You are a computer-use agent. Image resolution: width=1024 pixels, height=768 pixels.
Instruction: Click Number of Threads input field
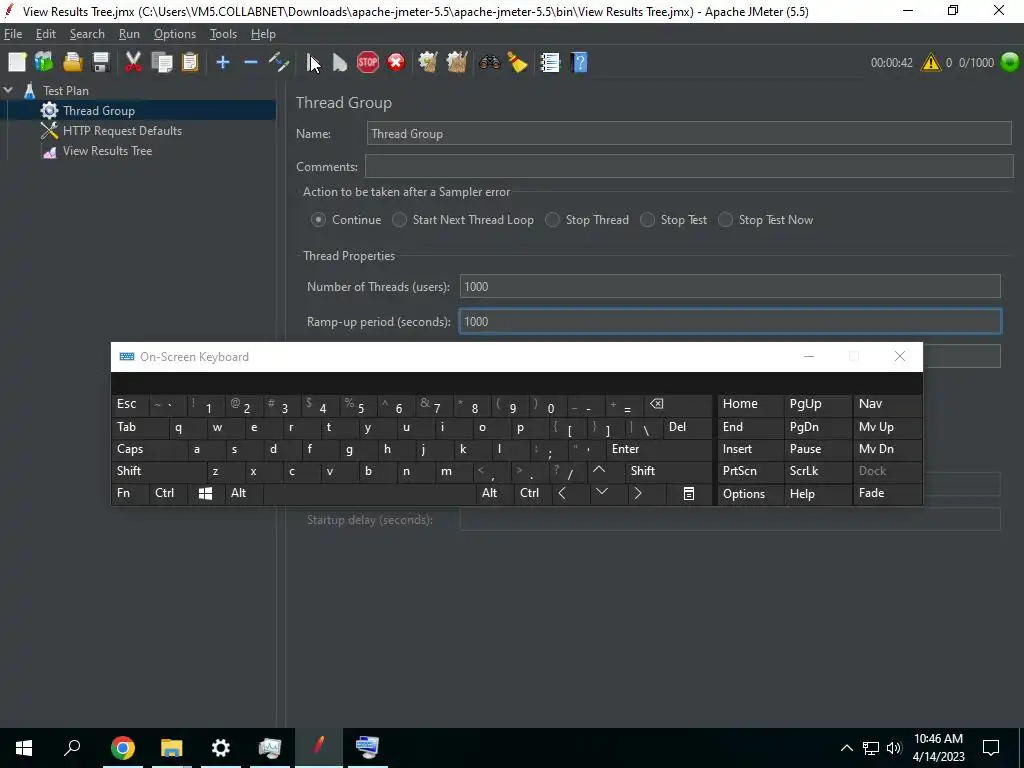pos(730,287)
